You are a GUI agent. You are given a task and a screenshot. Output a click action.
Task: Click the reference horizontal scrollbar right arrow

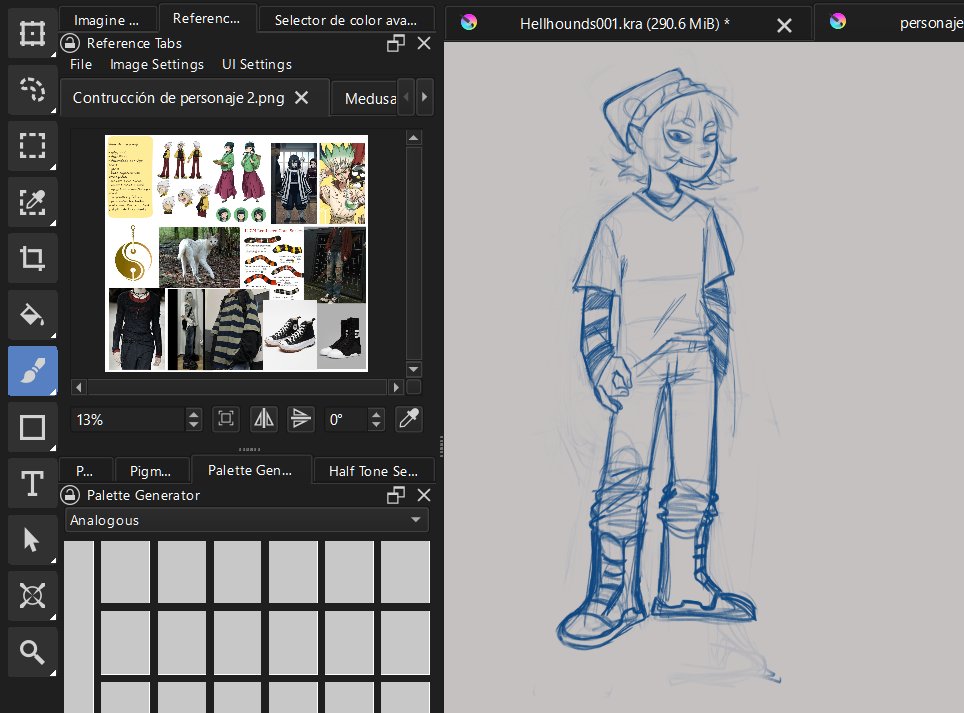click(397, 387)
